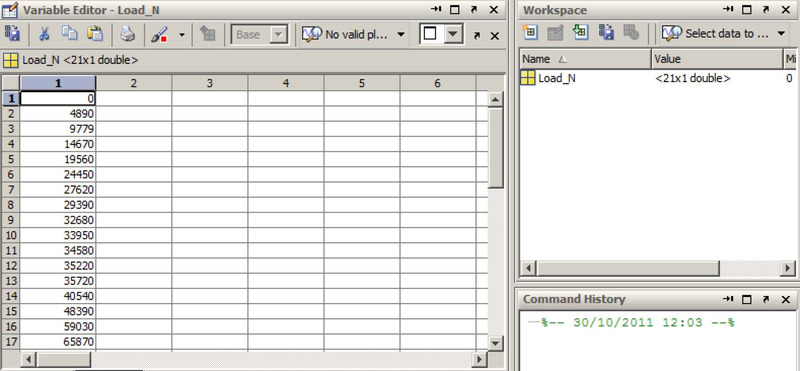Click the Print icon in Variable Editor
The image size is (800, 371).
[128, 34]
